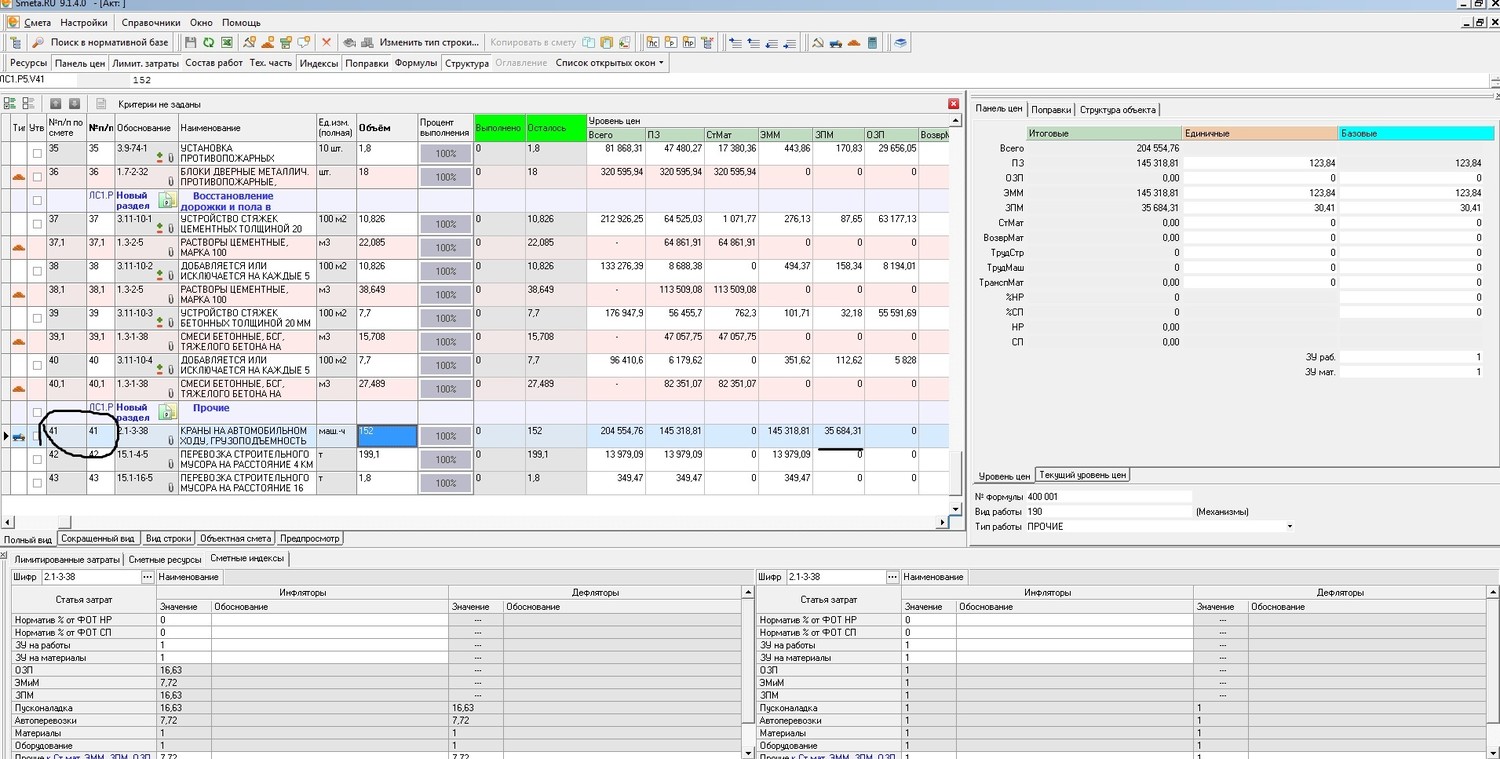Viewport: 1500px width, 759px height.
Task: Expand the 'Список открытых окон' dropdown
Action: pyautogui.click(x=660, y=63)
